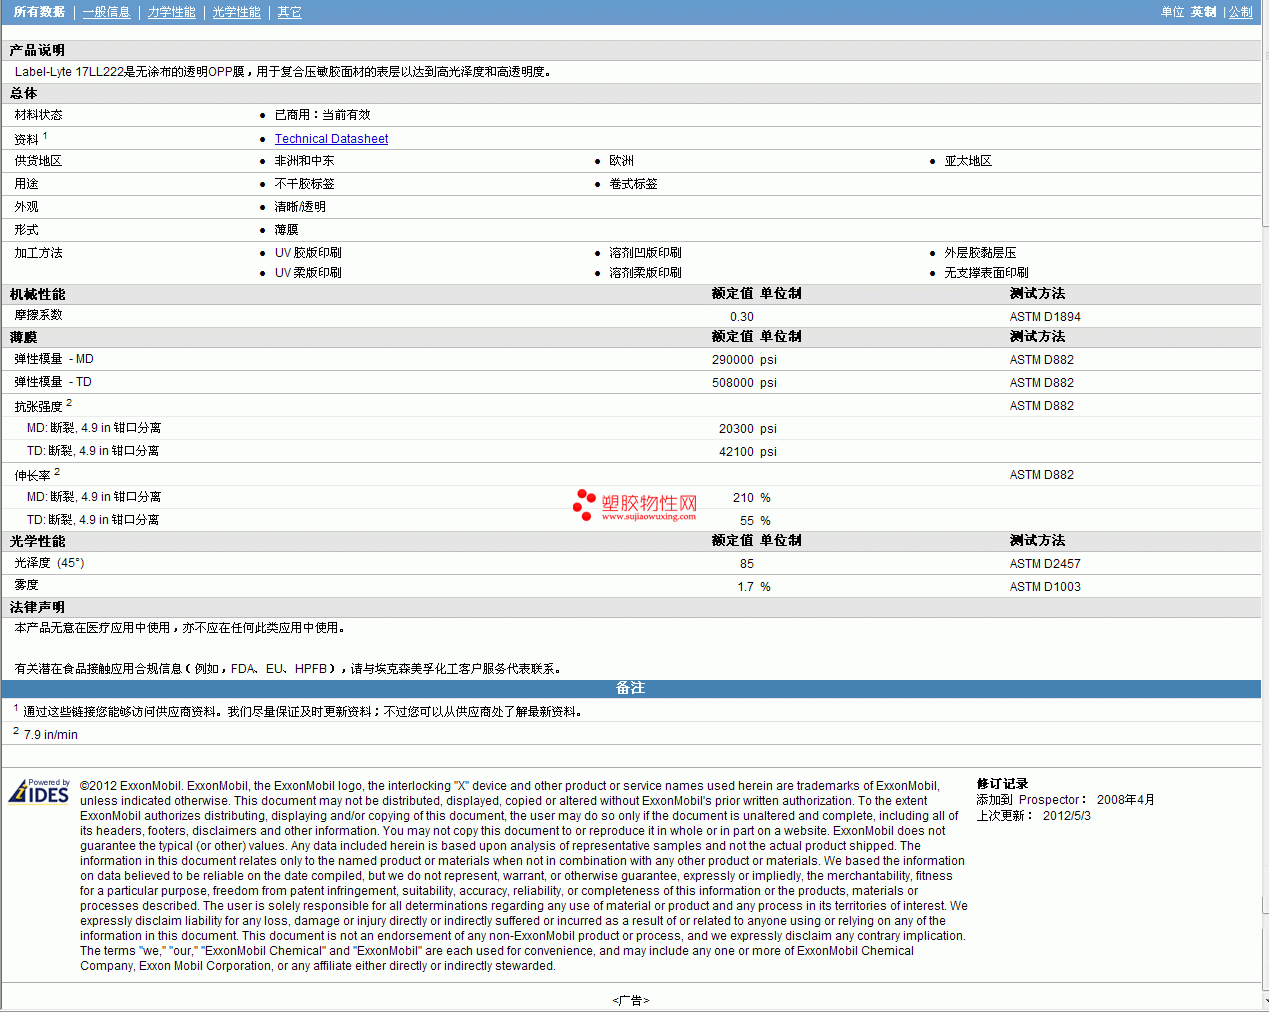1269x1012 pixels.
Task: Click the 清晰/透明 appearance value
Action: (300, 207)
